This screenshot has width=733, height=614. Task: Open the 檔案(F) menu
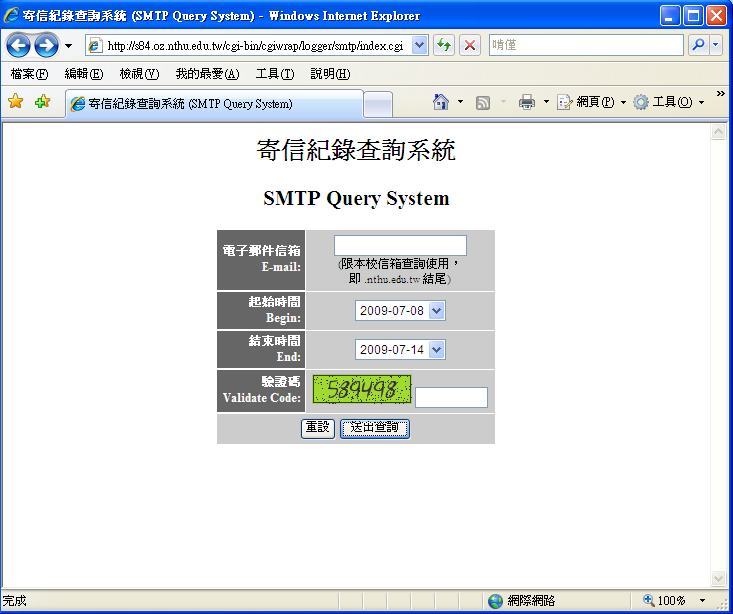[x=29, y=74]
